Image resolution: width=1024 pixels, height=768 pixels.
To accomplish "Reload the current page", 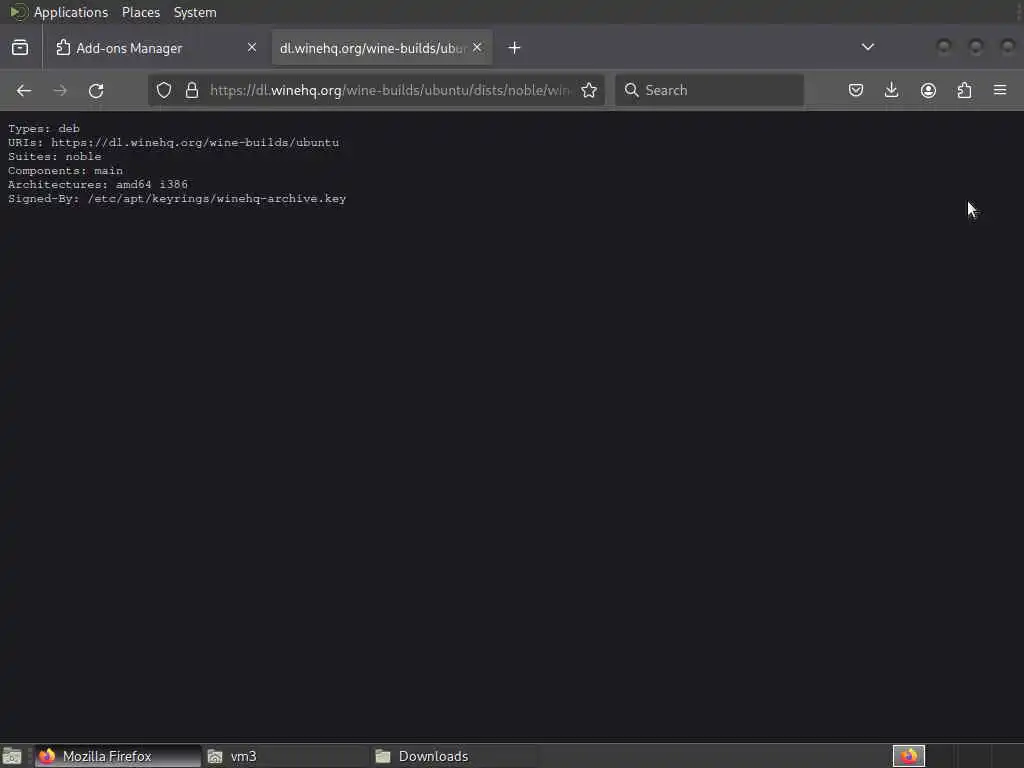I will coord(96,91).
